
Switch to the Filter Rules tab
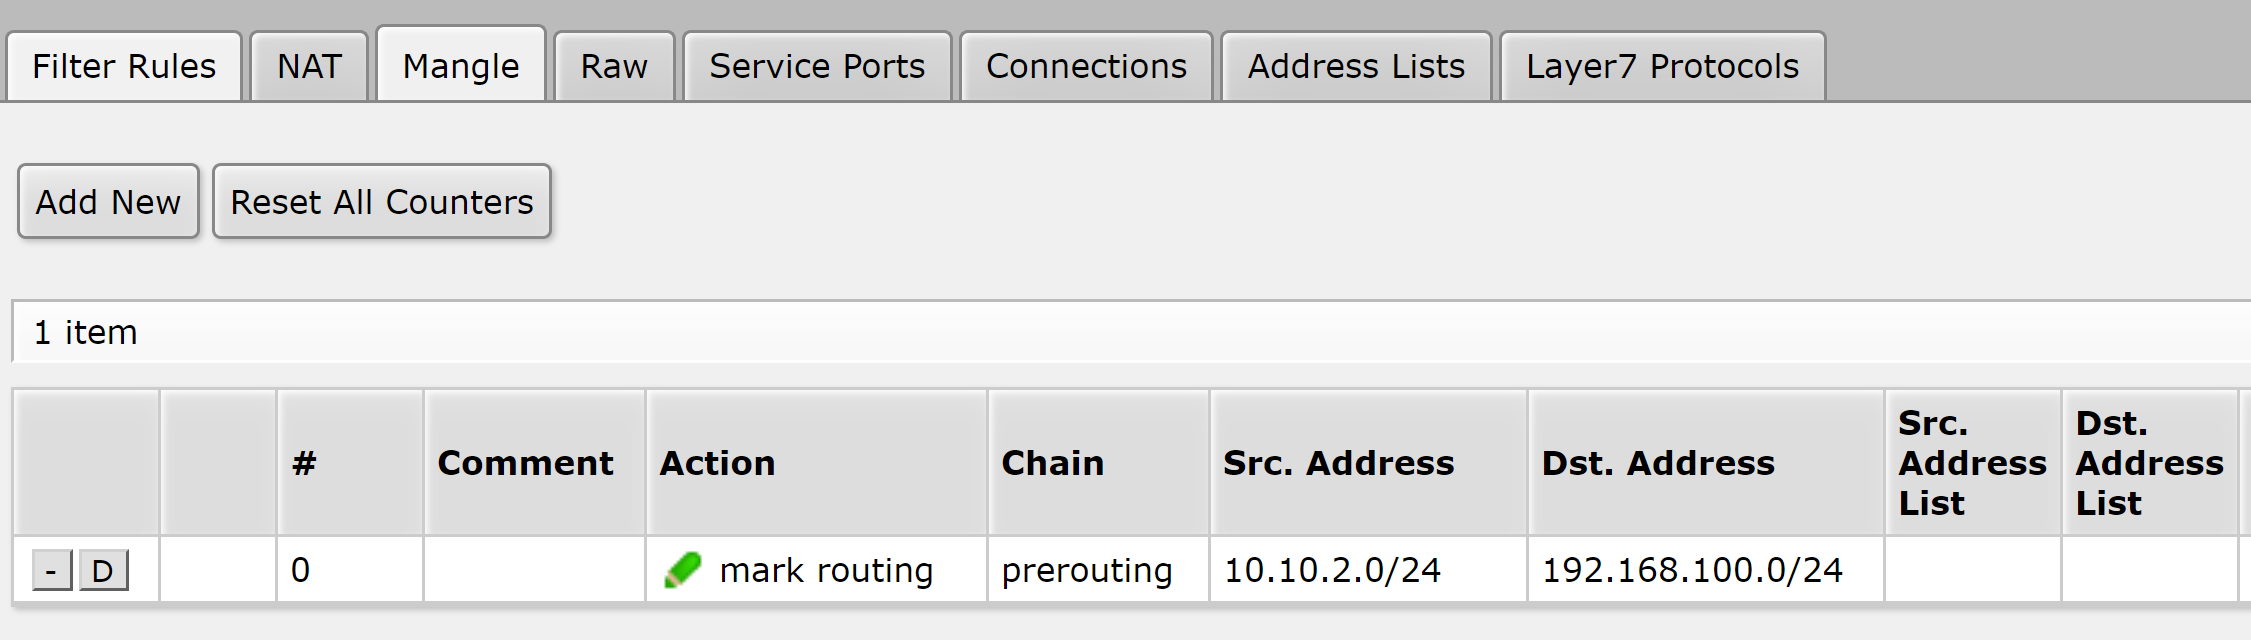[124, 67]
